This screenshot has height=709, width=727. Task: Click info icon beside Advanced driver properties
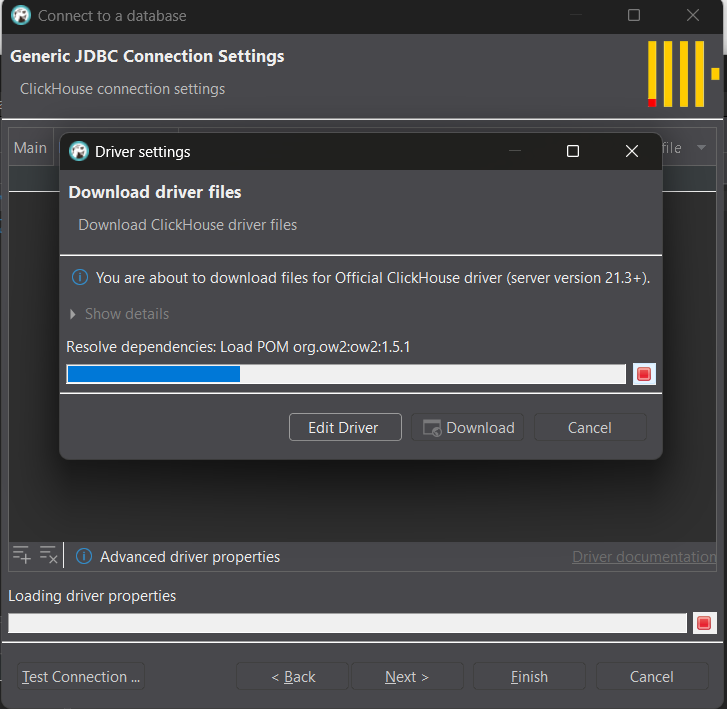[x=85, y=556]
